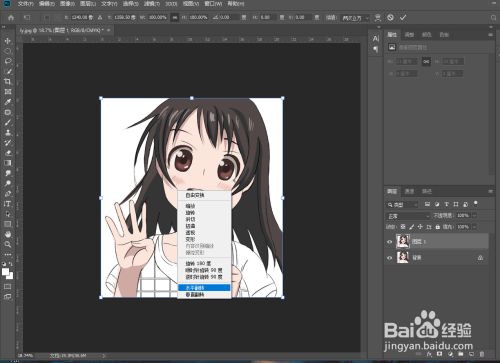The height and width of the screenshot is (363, 500).
Task: Select the Crop tool
Action: 8,81
